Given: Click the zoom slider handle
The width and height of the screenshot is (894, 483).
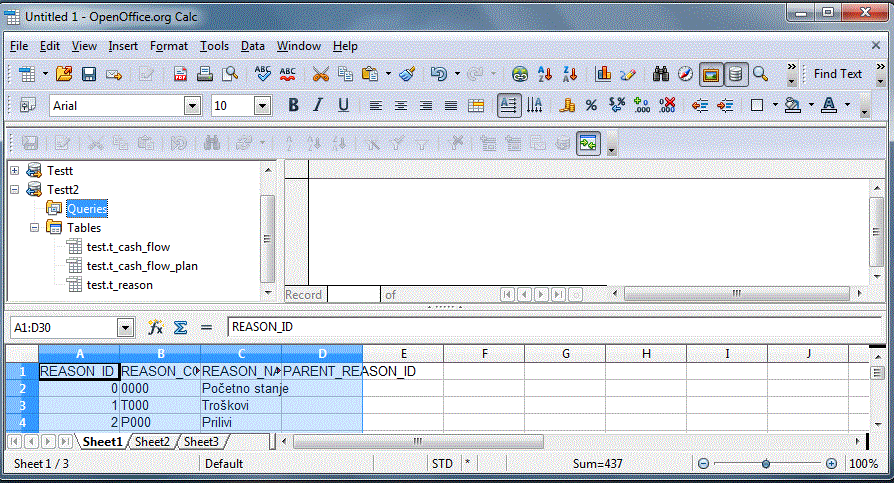Looking at the screenshot, I should click(x=766, y=464).
